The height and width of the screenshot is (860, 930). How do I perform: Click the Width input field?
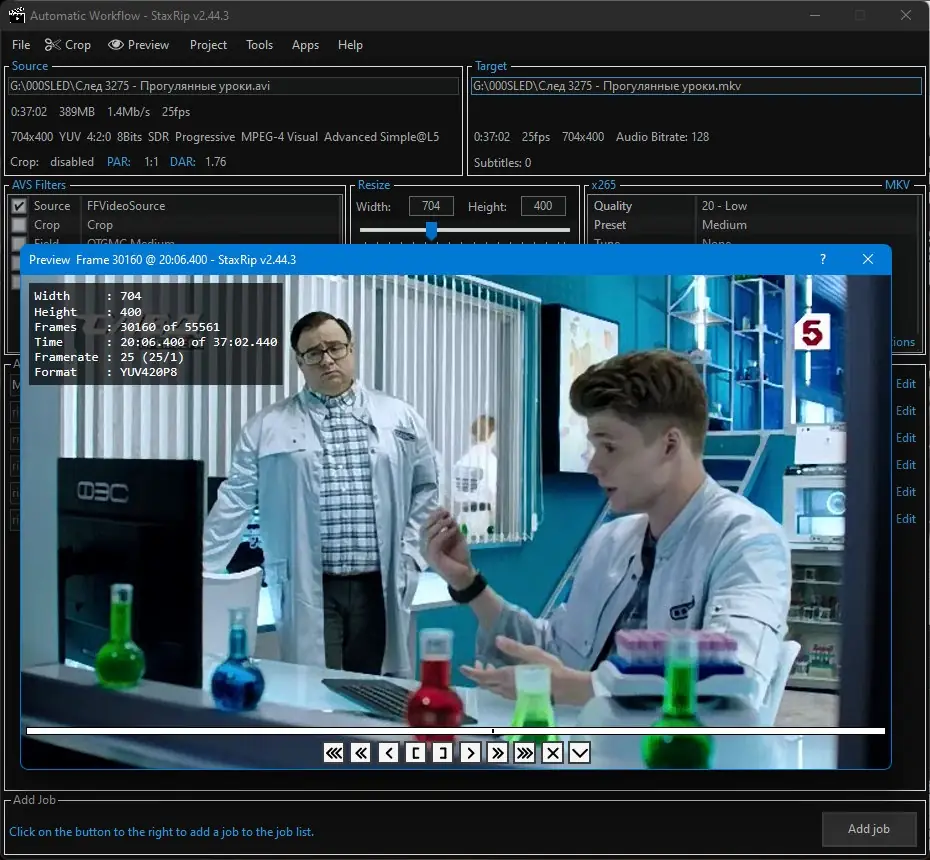tap(431, 206)
